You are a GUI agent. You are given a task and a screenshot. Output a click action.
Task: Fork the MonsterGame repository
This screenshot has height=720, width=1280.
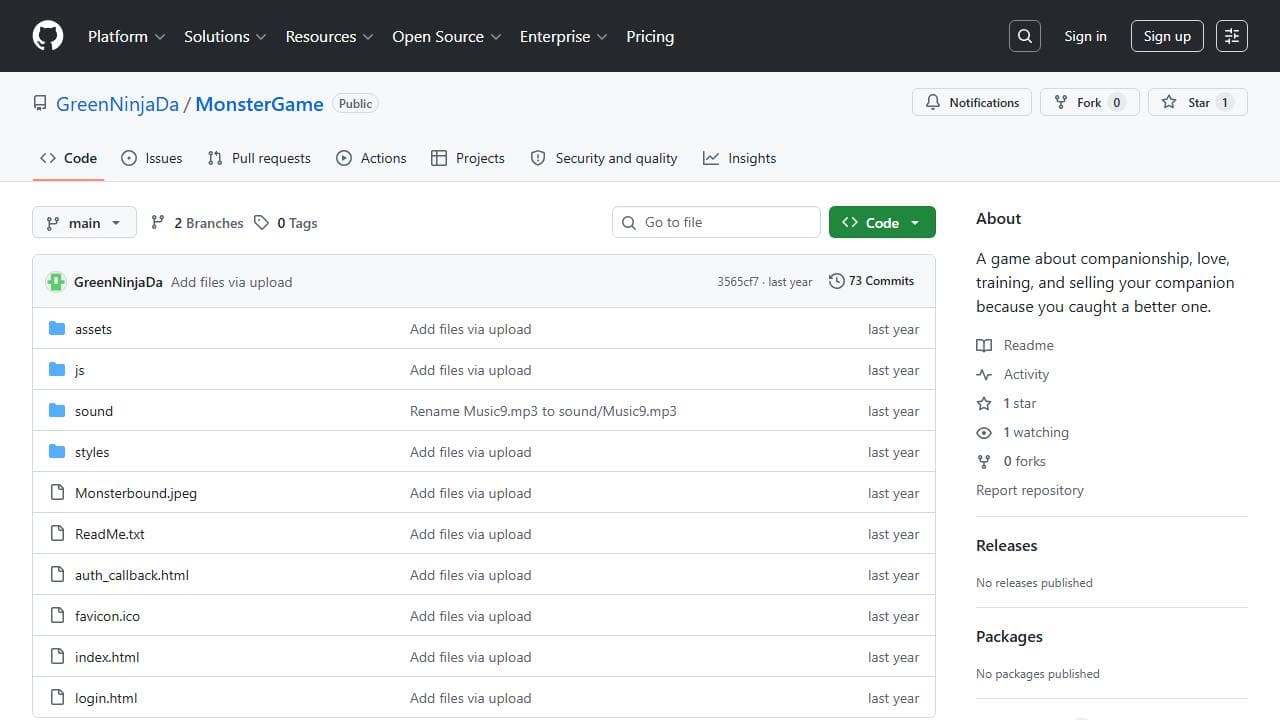coord(1090,102)
